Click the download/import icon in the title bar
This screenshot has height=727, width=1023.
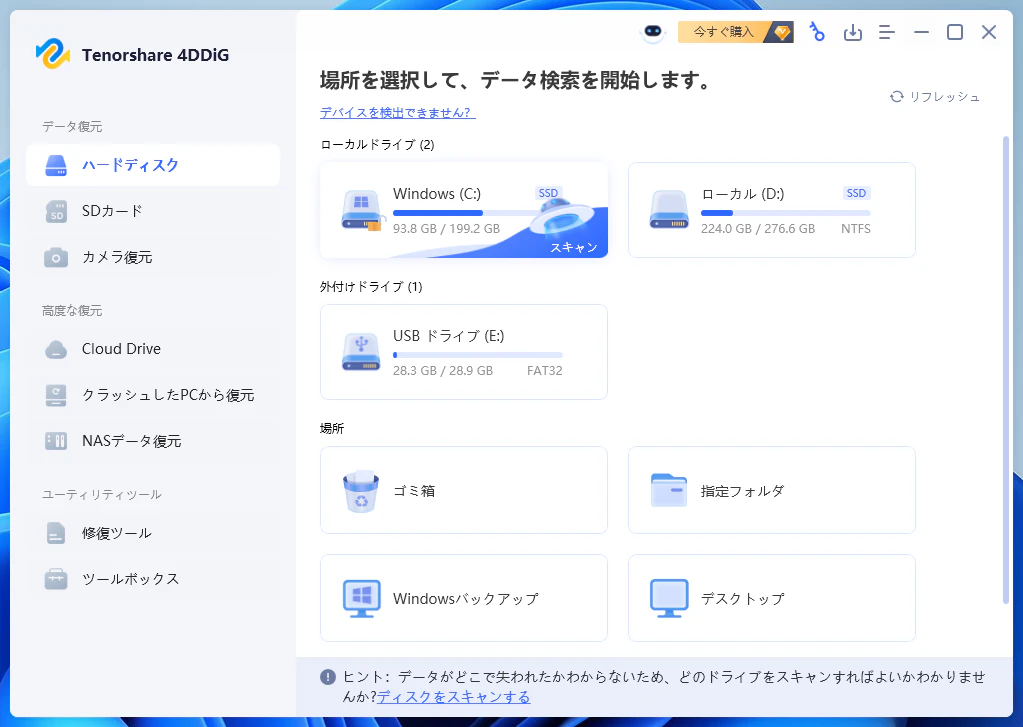(853, 32)
